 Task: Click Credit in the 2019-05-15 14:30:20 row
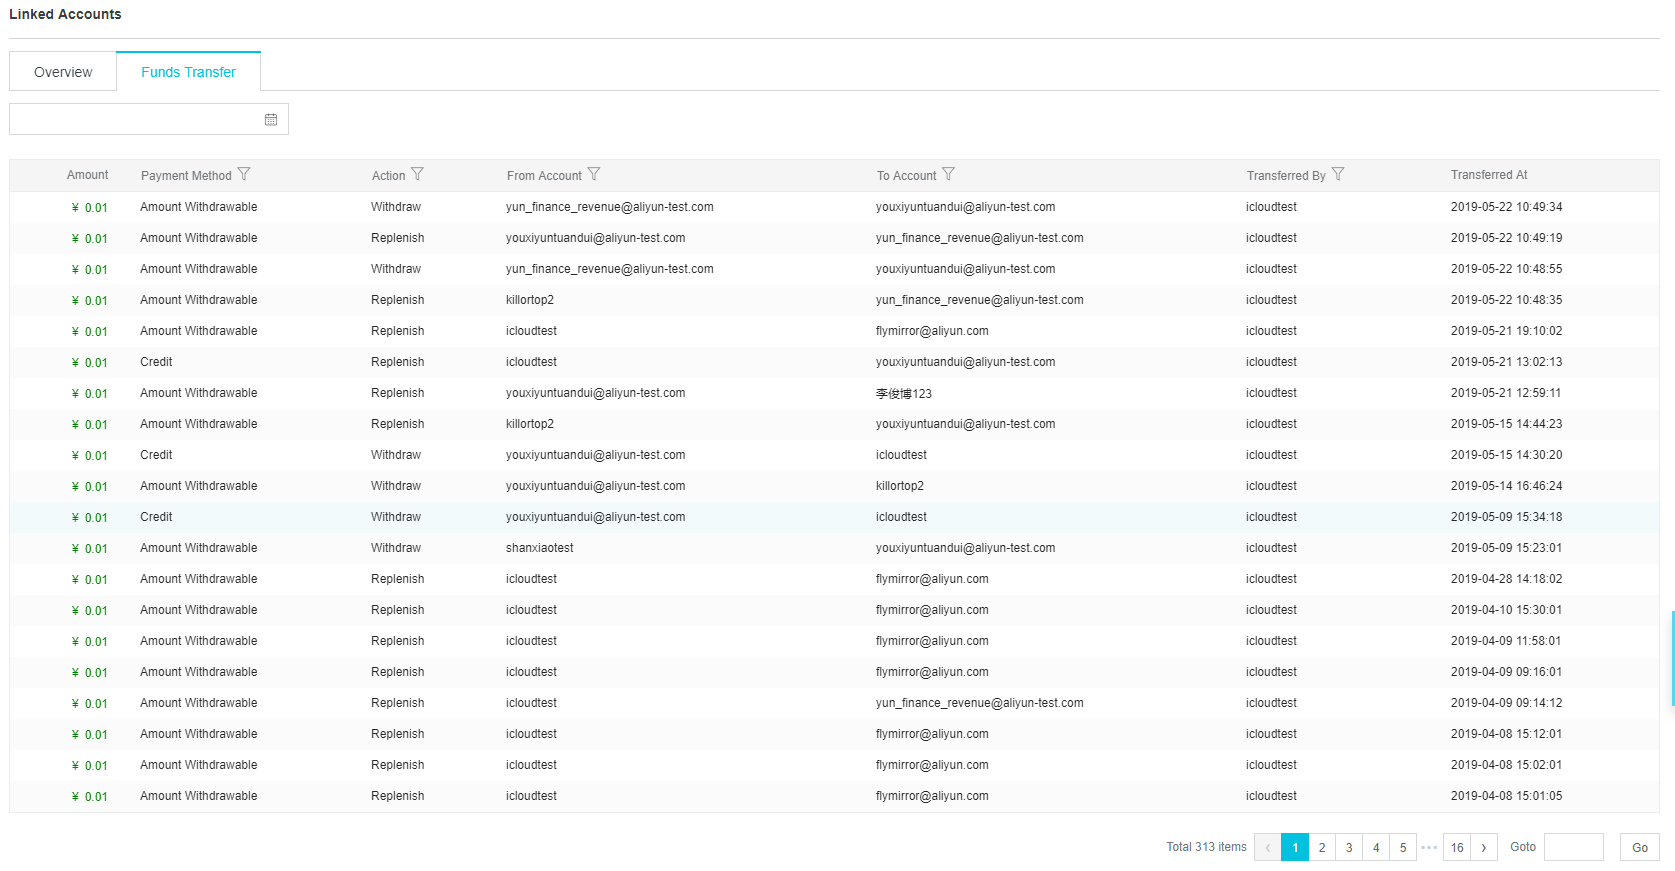point(156,455)
